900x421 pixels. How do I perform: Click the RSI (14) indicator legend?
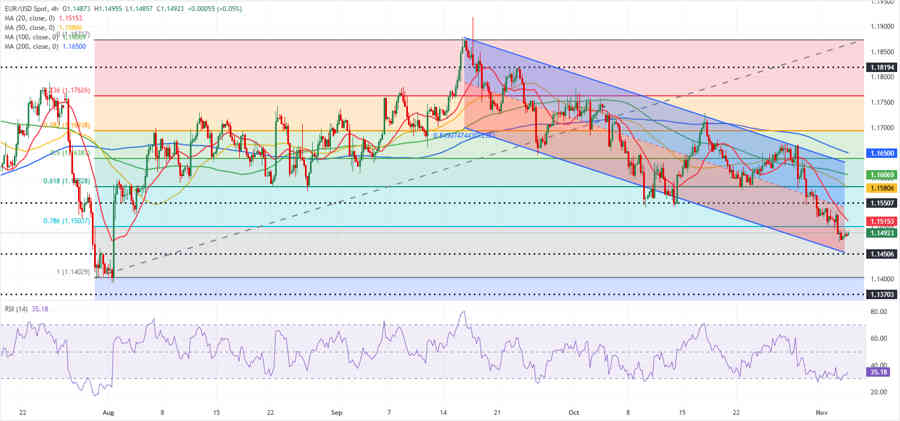point(14,309)
